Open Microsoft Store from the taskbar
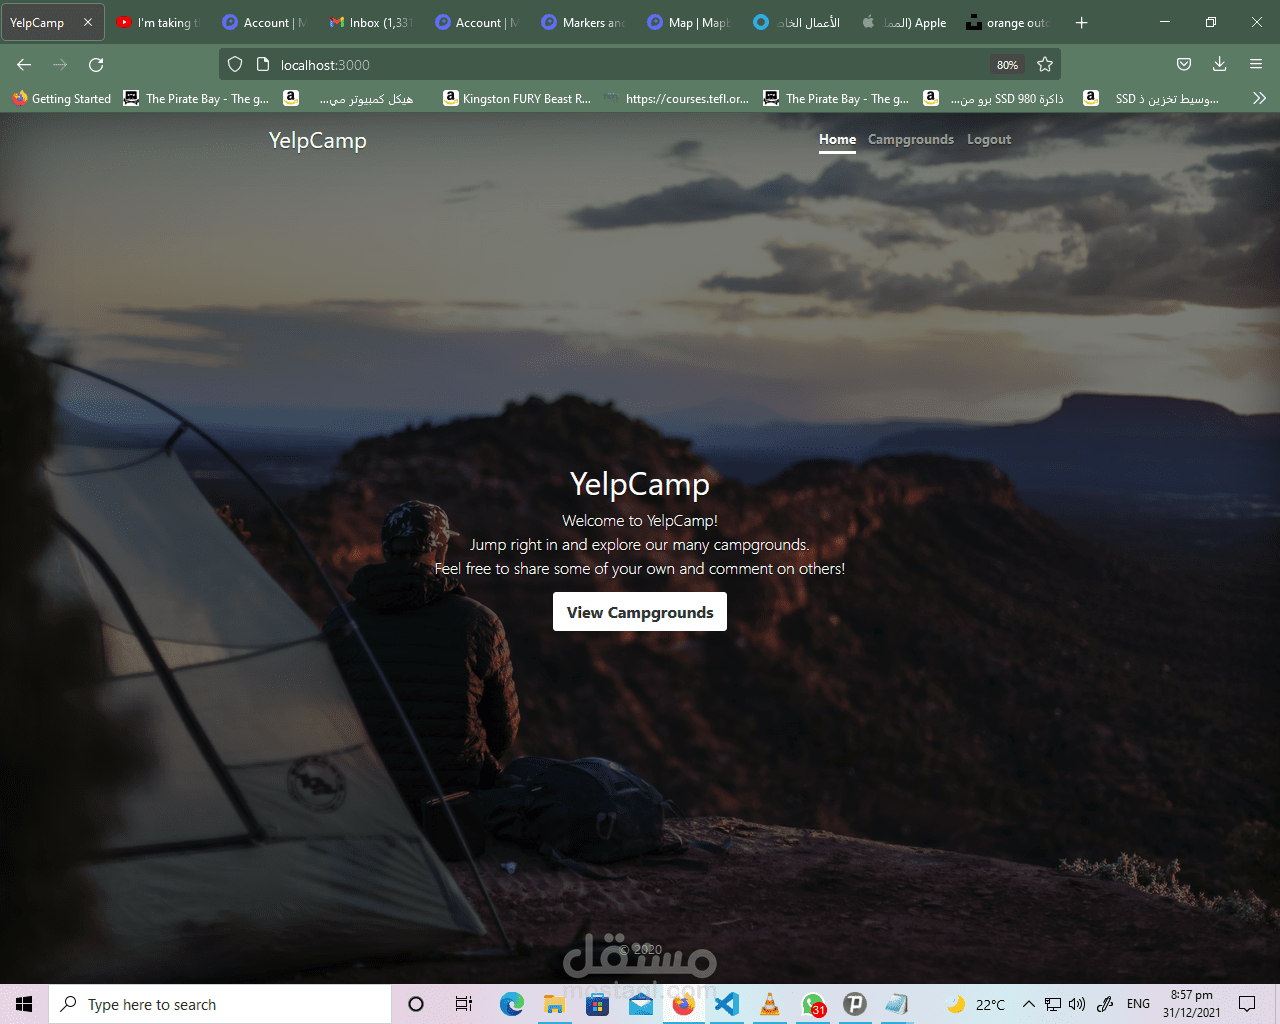1280x1024 pixels. tap(598, 1004)
